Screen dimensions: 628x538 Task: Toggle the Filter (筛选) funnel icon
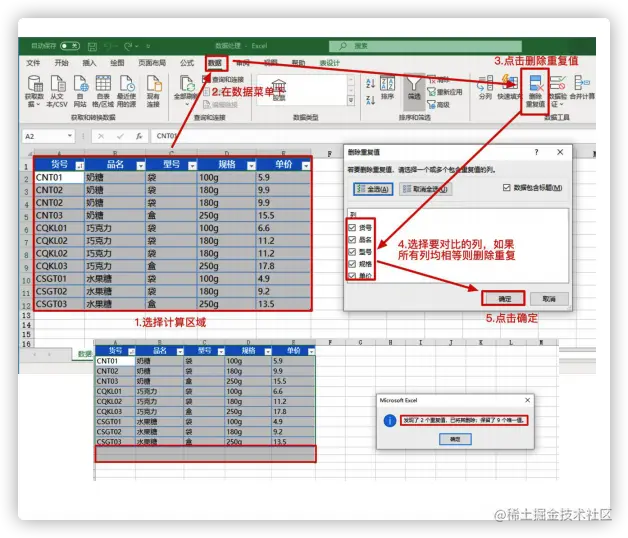414,84
